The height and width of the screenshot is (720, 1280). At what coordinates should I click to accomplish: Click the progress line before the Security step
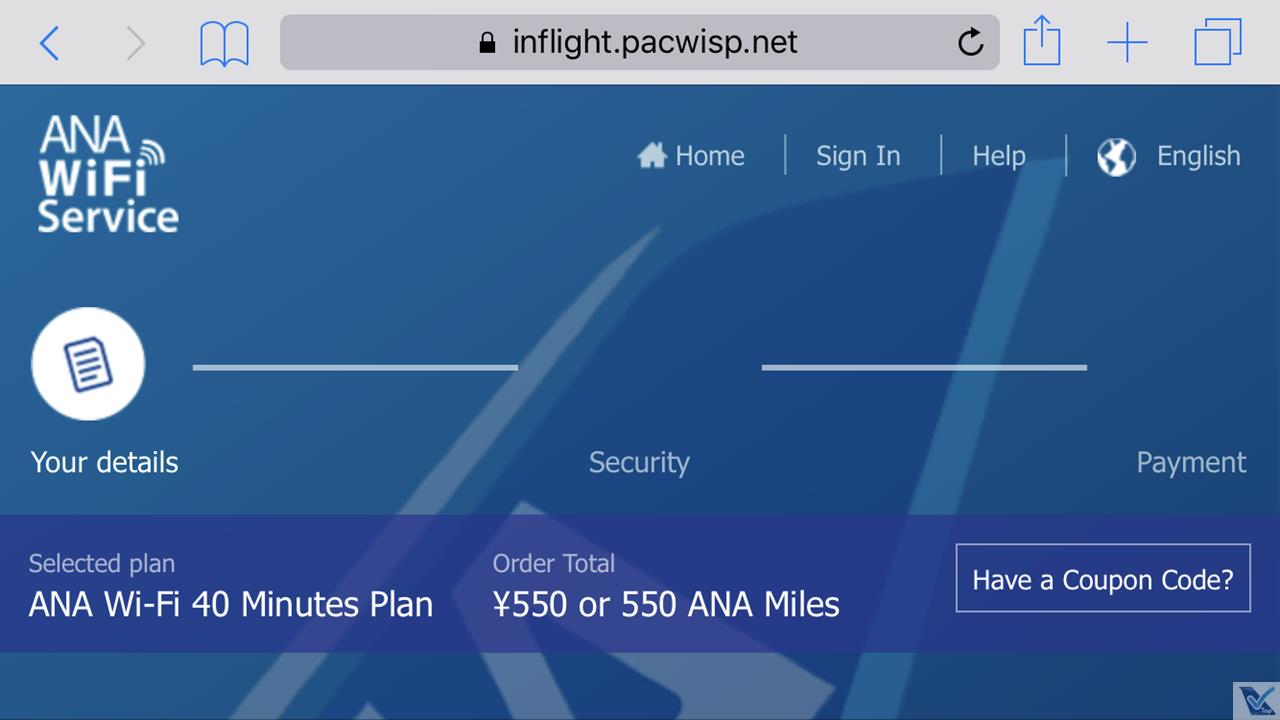[x=355, y=367]
